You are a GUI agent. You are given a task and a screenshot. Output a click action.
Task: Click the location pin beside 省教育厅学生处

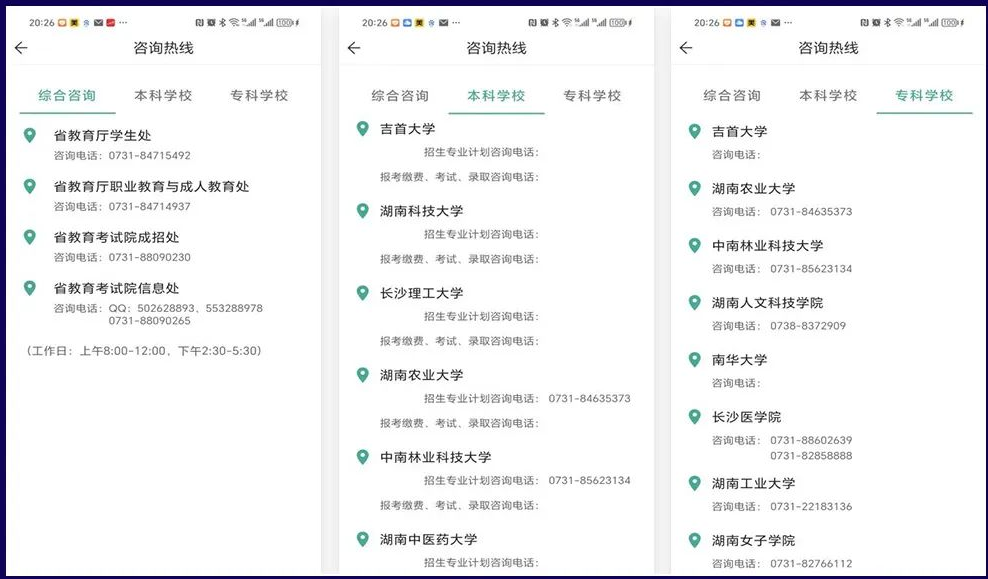pyautogui.click(x=29, y=137)
